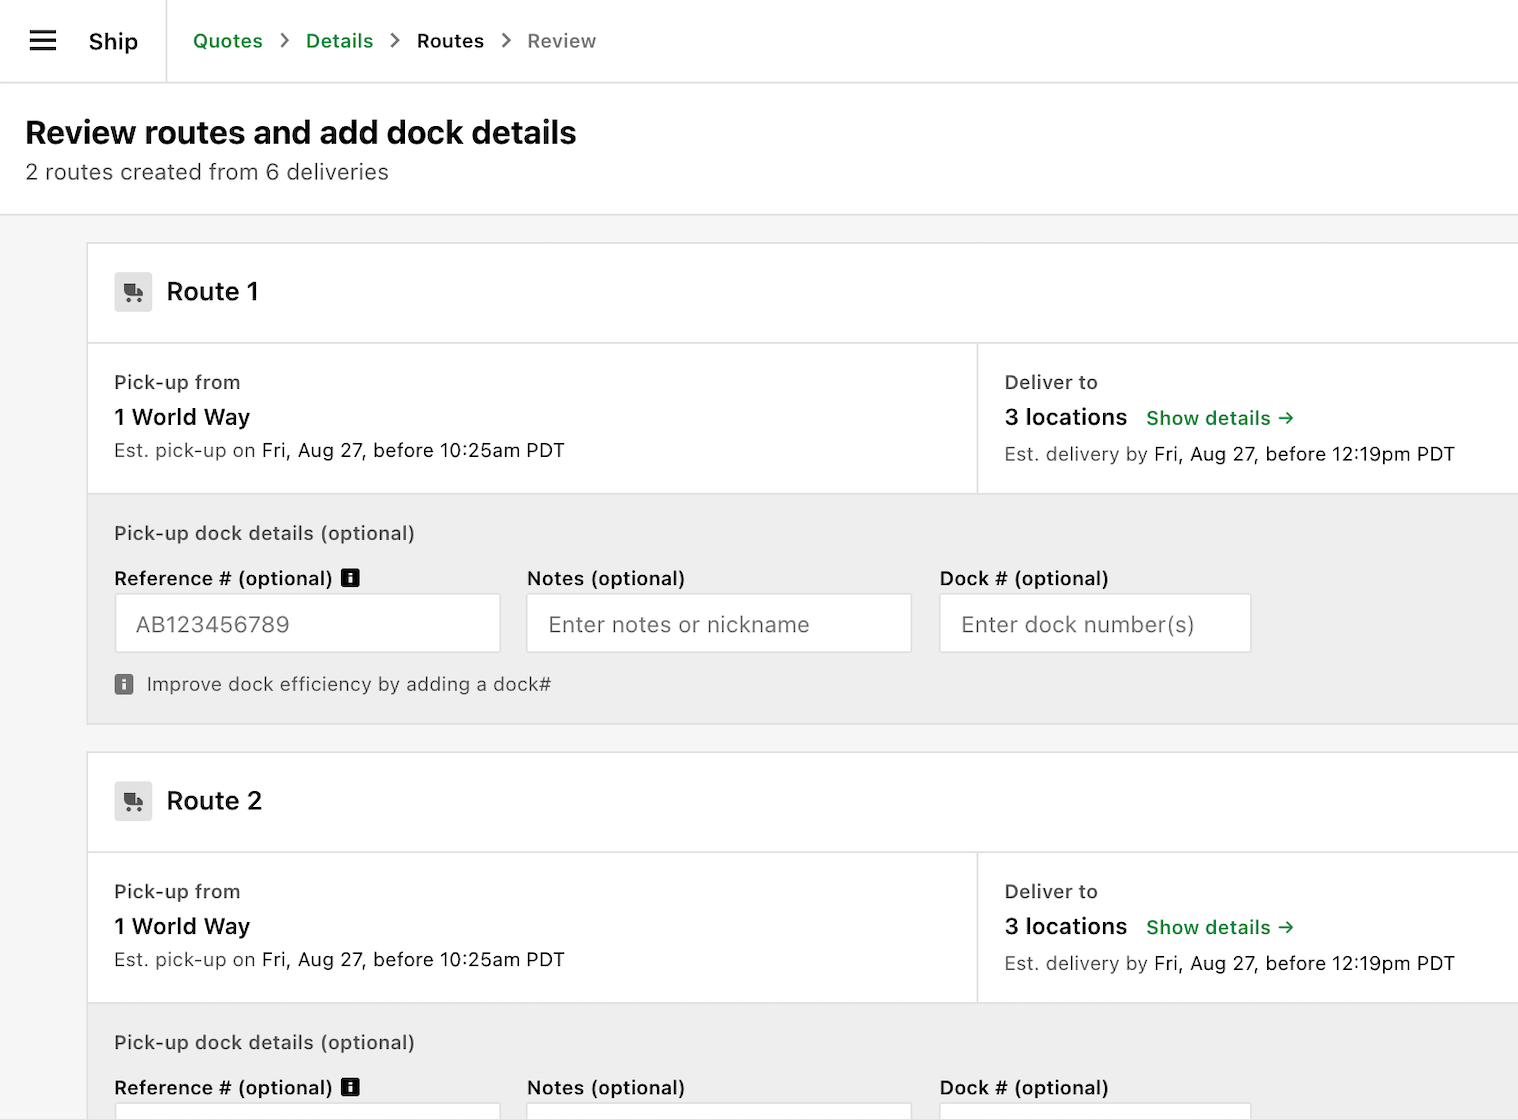Select Routes breadcrumb step
This screenshot has width=1518, height=1120.
pos(450,41)
